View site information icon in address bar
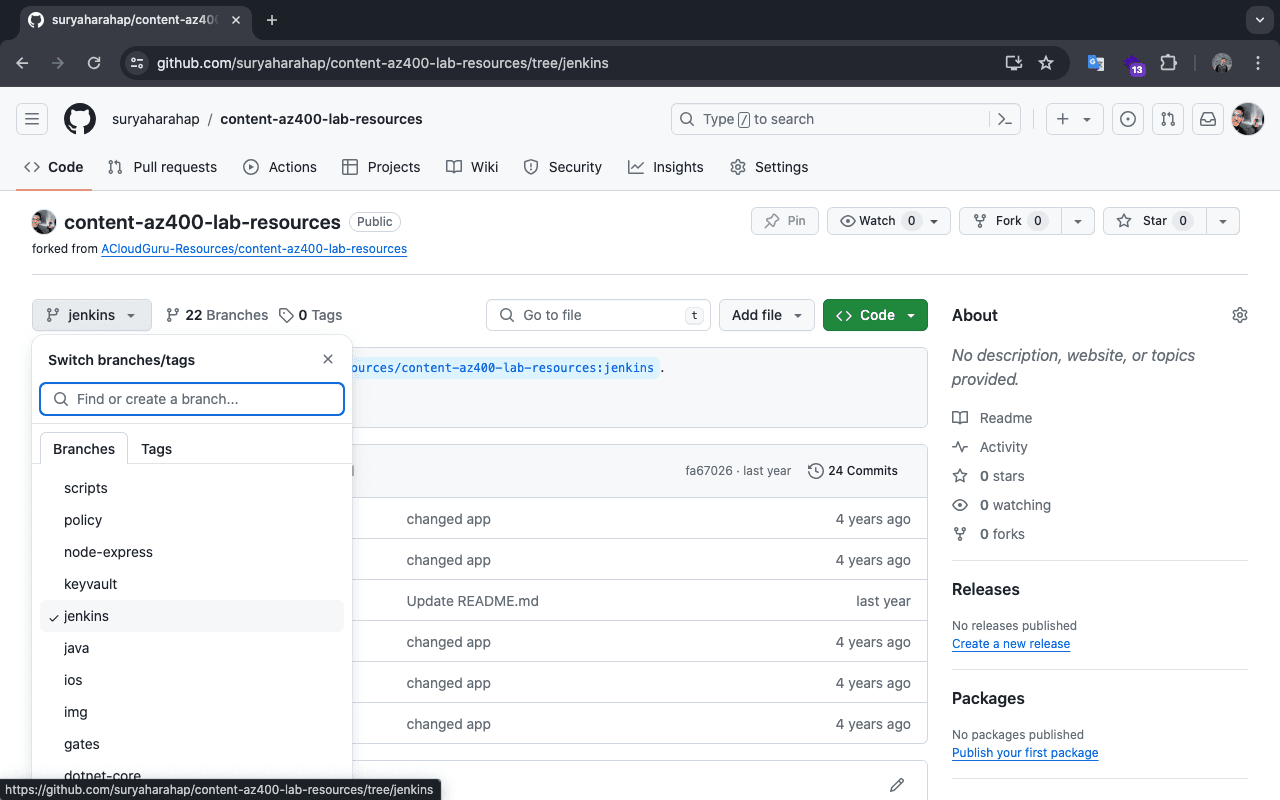Screen dimensions: 1280x800 tap(137, 63)
